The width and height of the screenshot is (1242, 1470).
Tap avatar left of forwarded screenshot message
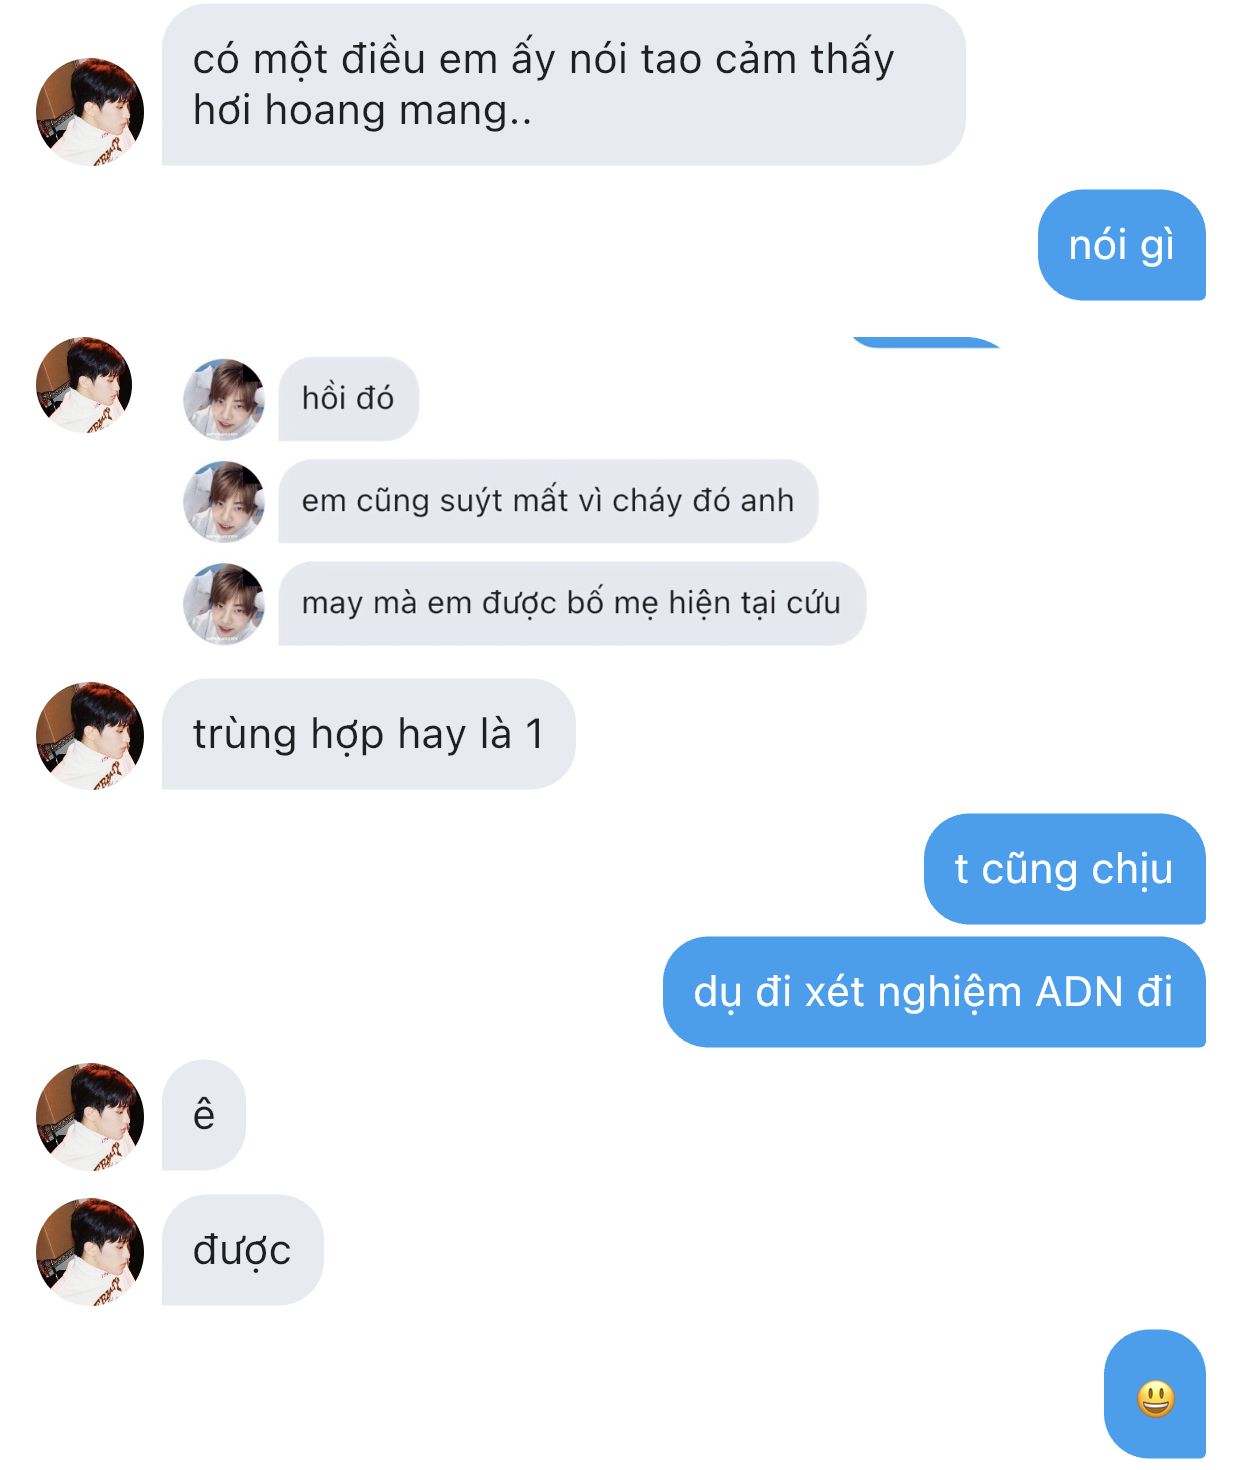click(84, 386)
